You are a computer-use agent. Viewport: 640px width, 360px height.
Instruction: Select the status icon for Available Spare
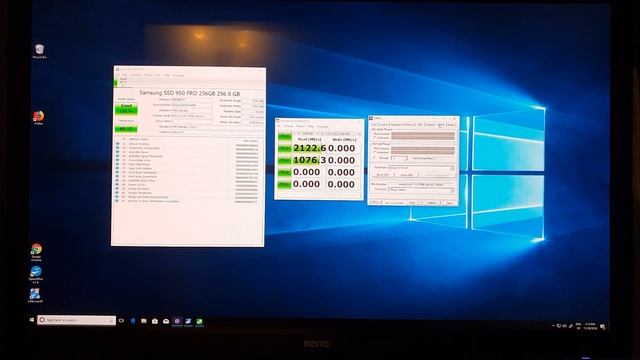[118, 152]
